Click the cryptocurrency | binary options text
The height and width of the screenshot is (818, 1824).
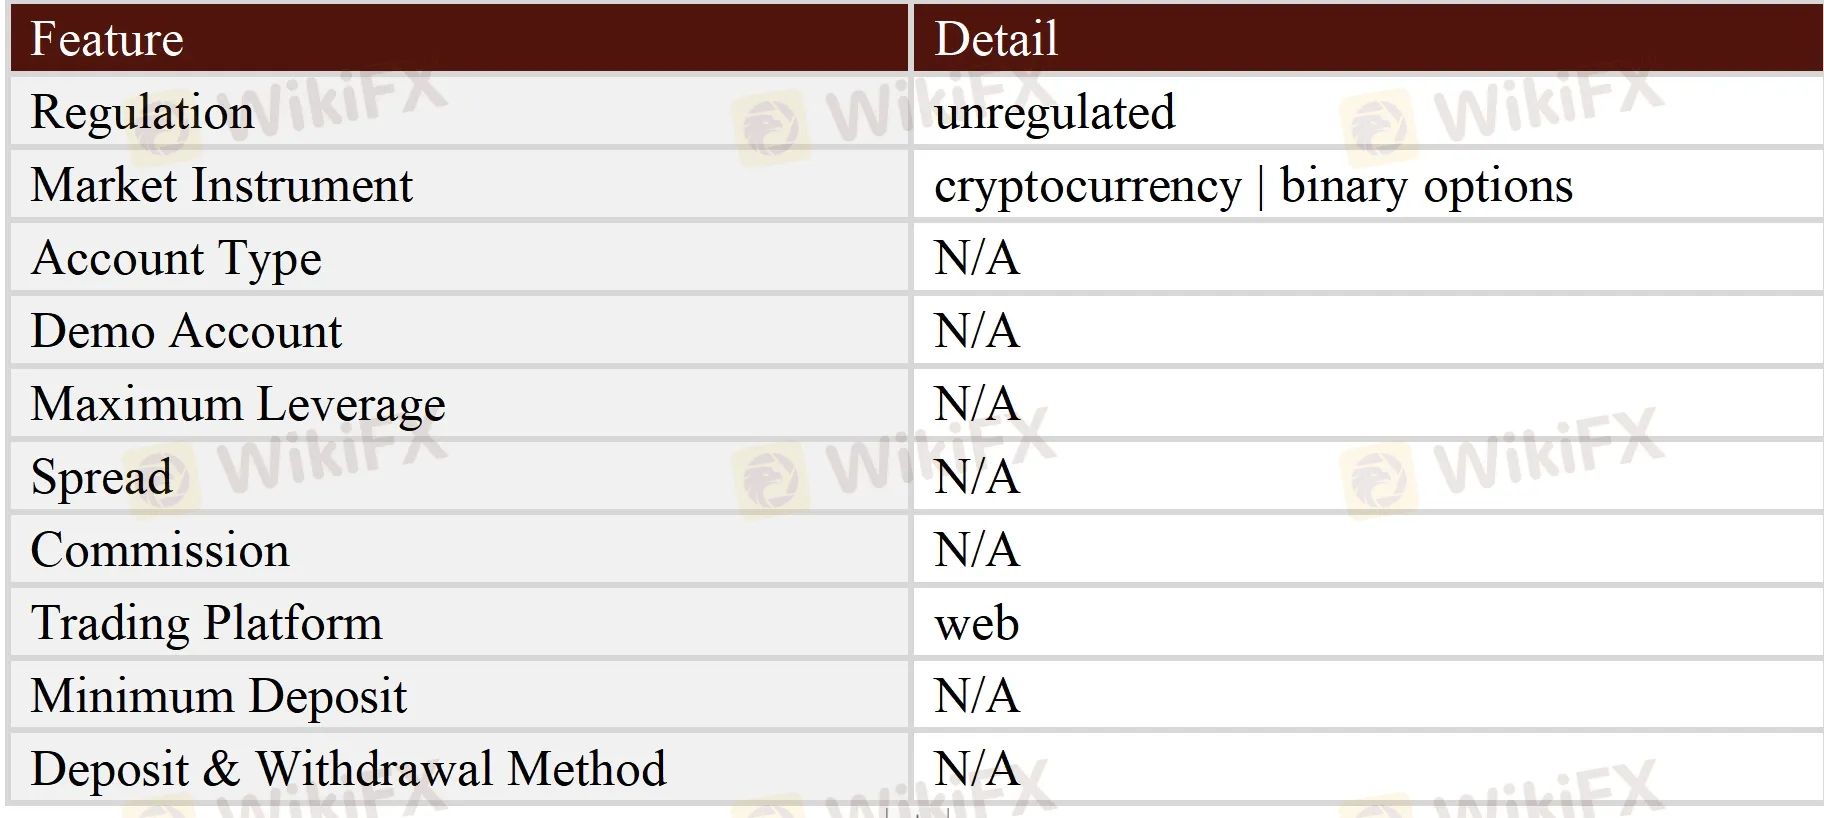(1252, 186)
